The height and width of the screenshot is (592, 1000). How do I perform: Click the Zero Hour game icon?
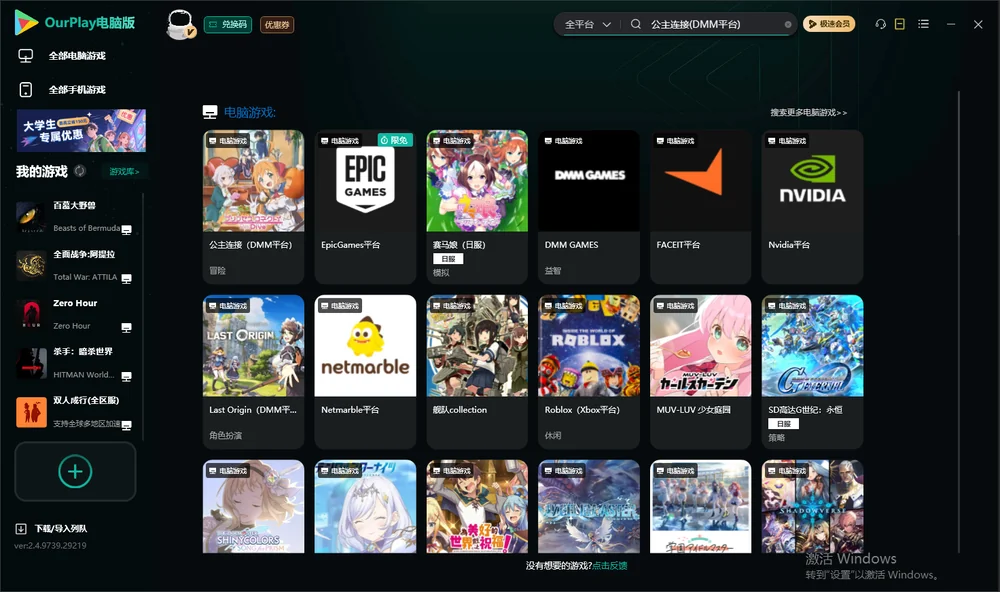[x=31, y=314]
